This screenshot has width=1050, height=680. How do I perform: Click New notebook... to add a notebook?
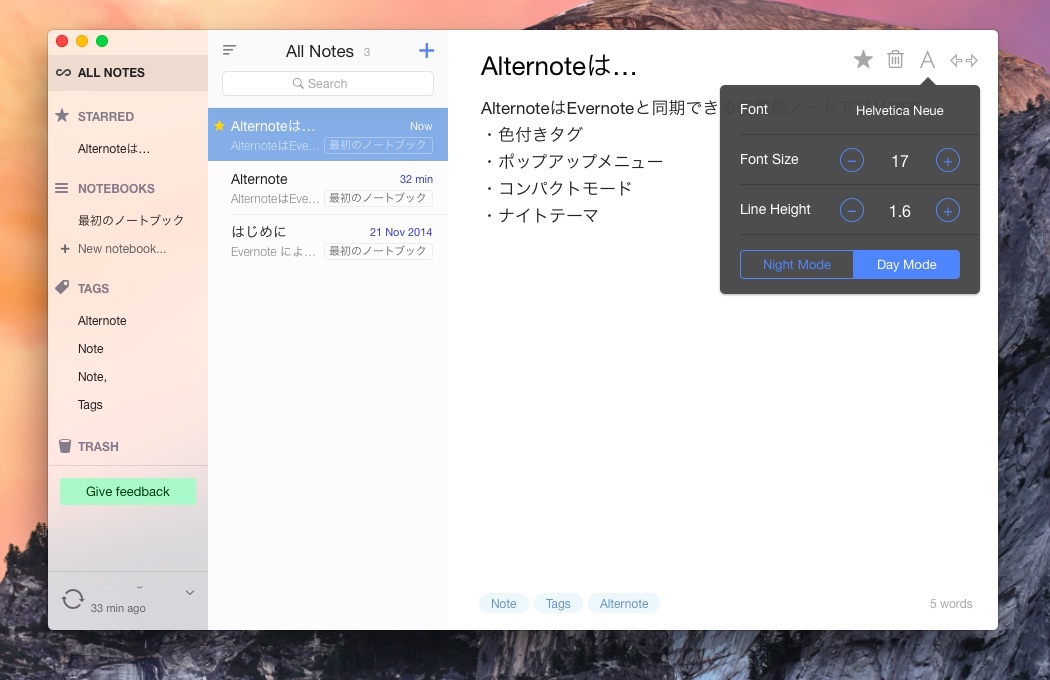coord(122,249)
